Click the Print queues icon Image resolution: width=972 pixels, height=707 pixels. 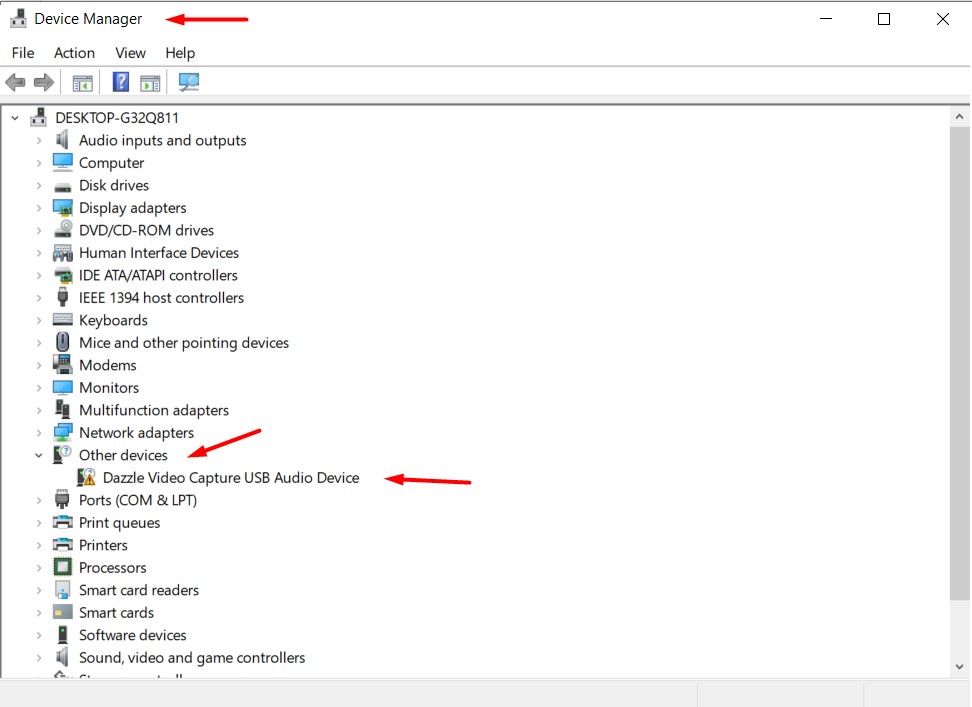(63, 522)
